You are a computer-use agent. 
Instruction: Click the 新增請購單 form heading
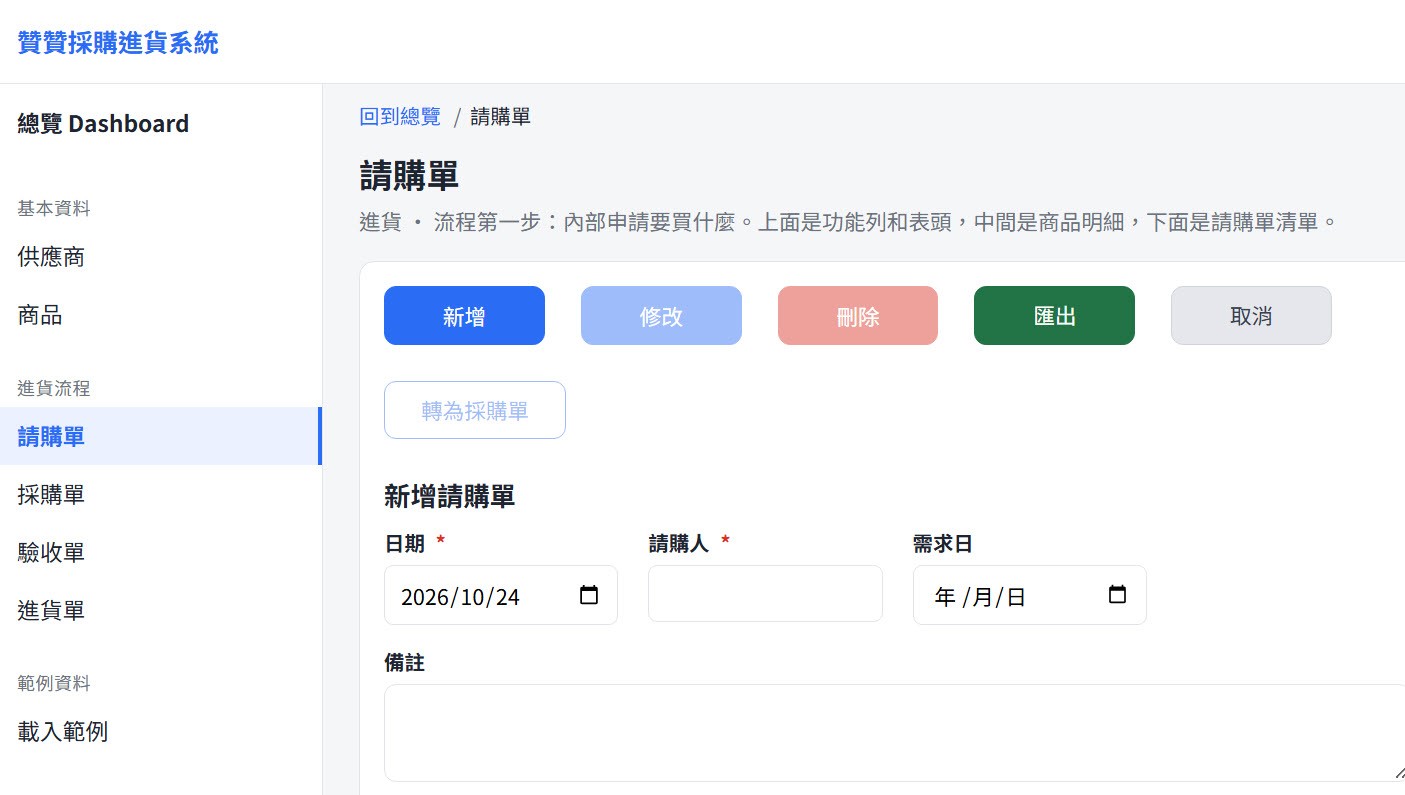449,496
